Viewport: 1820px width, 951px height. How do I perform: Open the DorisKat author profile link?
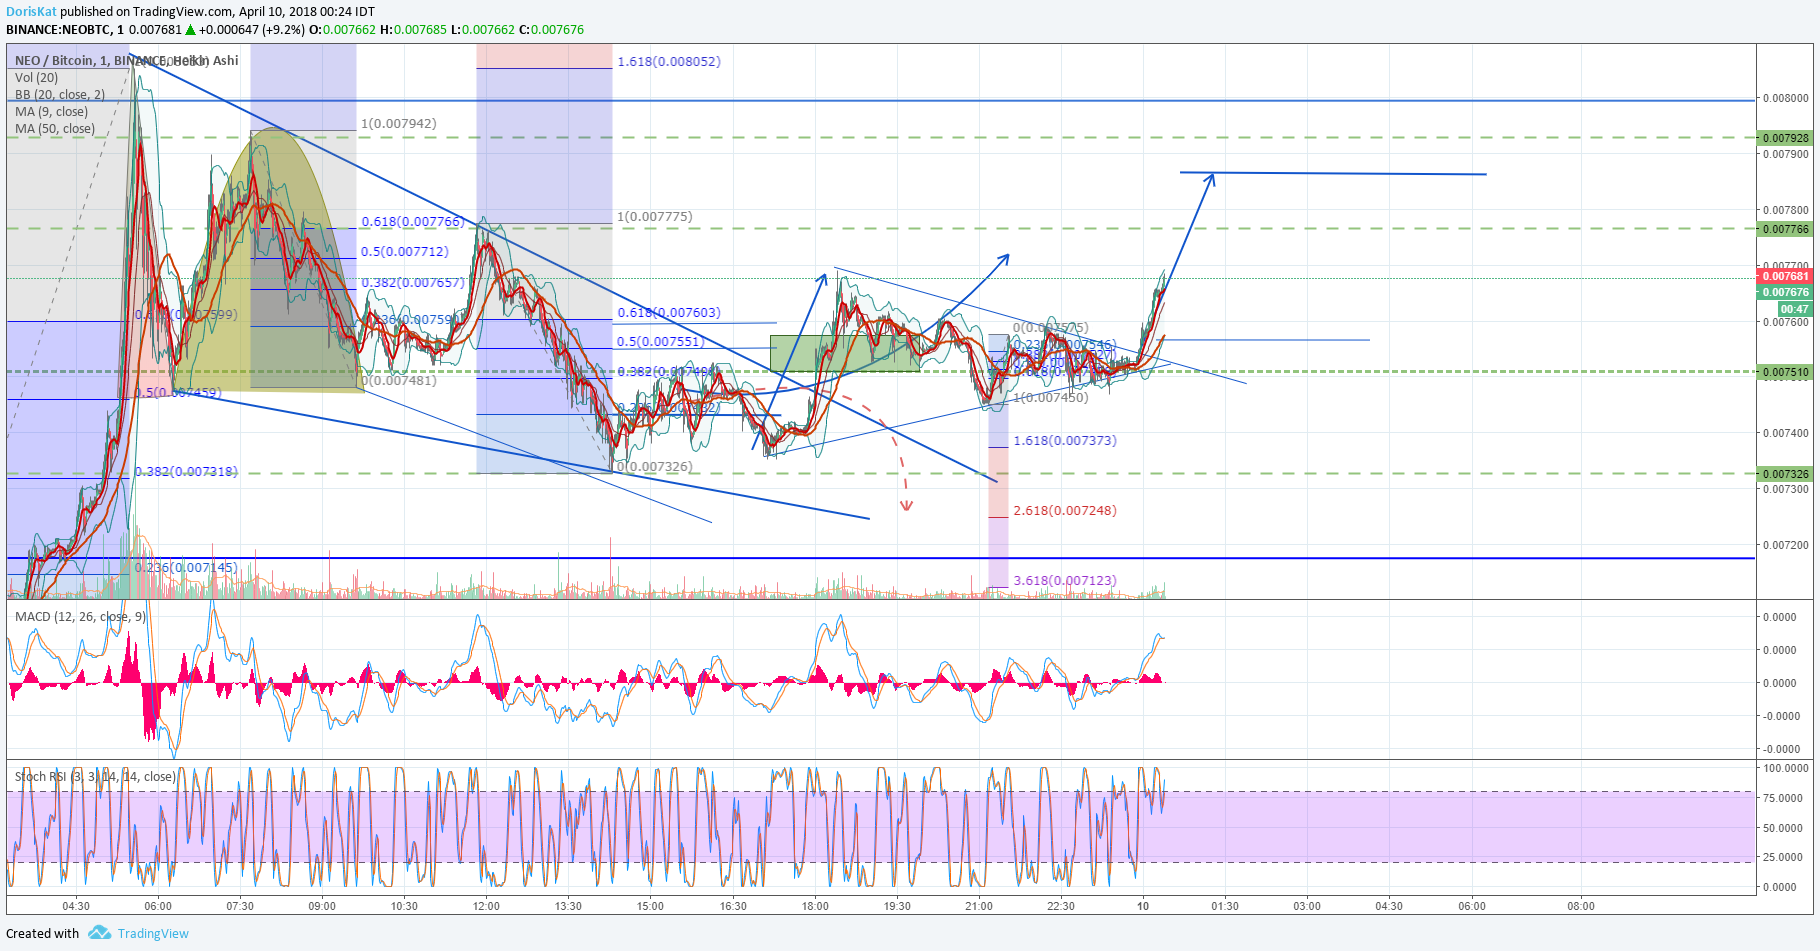[31, 12]
